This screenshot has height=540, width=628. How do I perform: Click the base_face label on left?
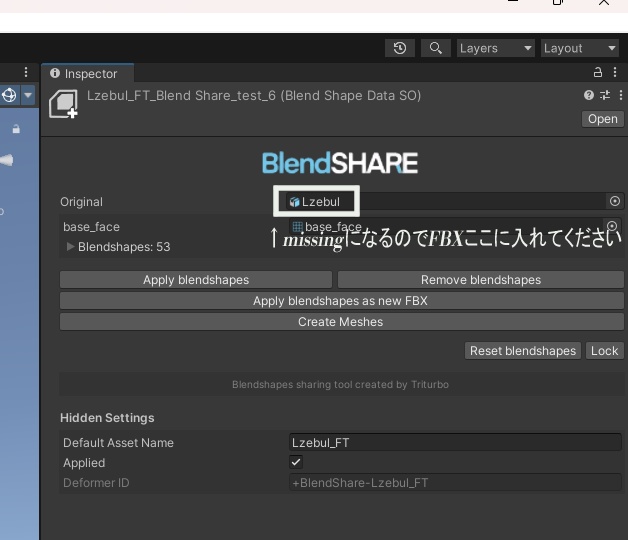tap(91, 227)
